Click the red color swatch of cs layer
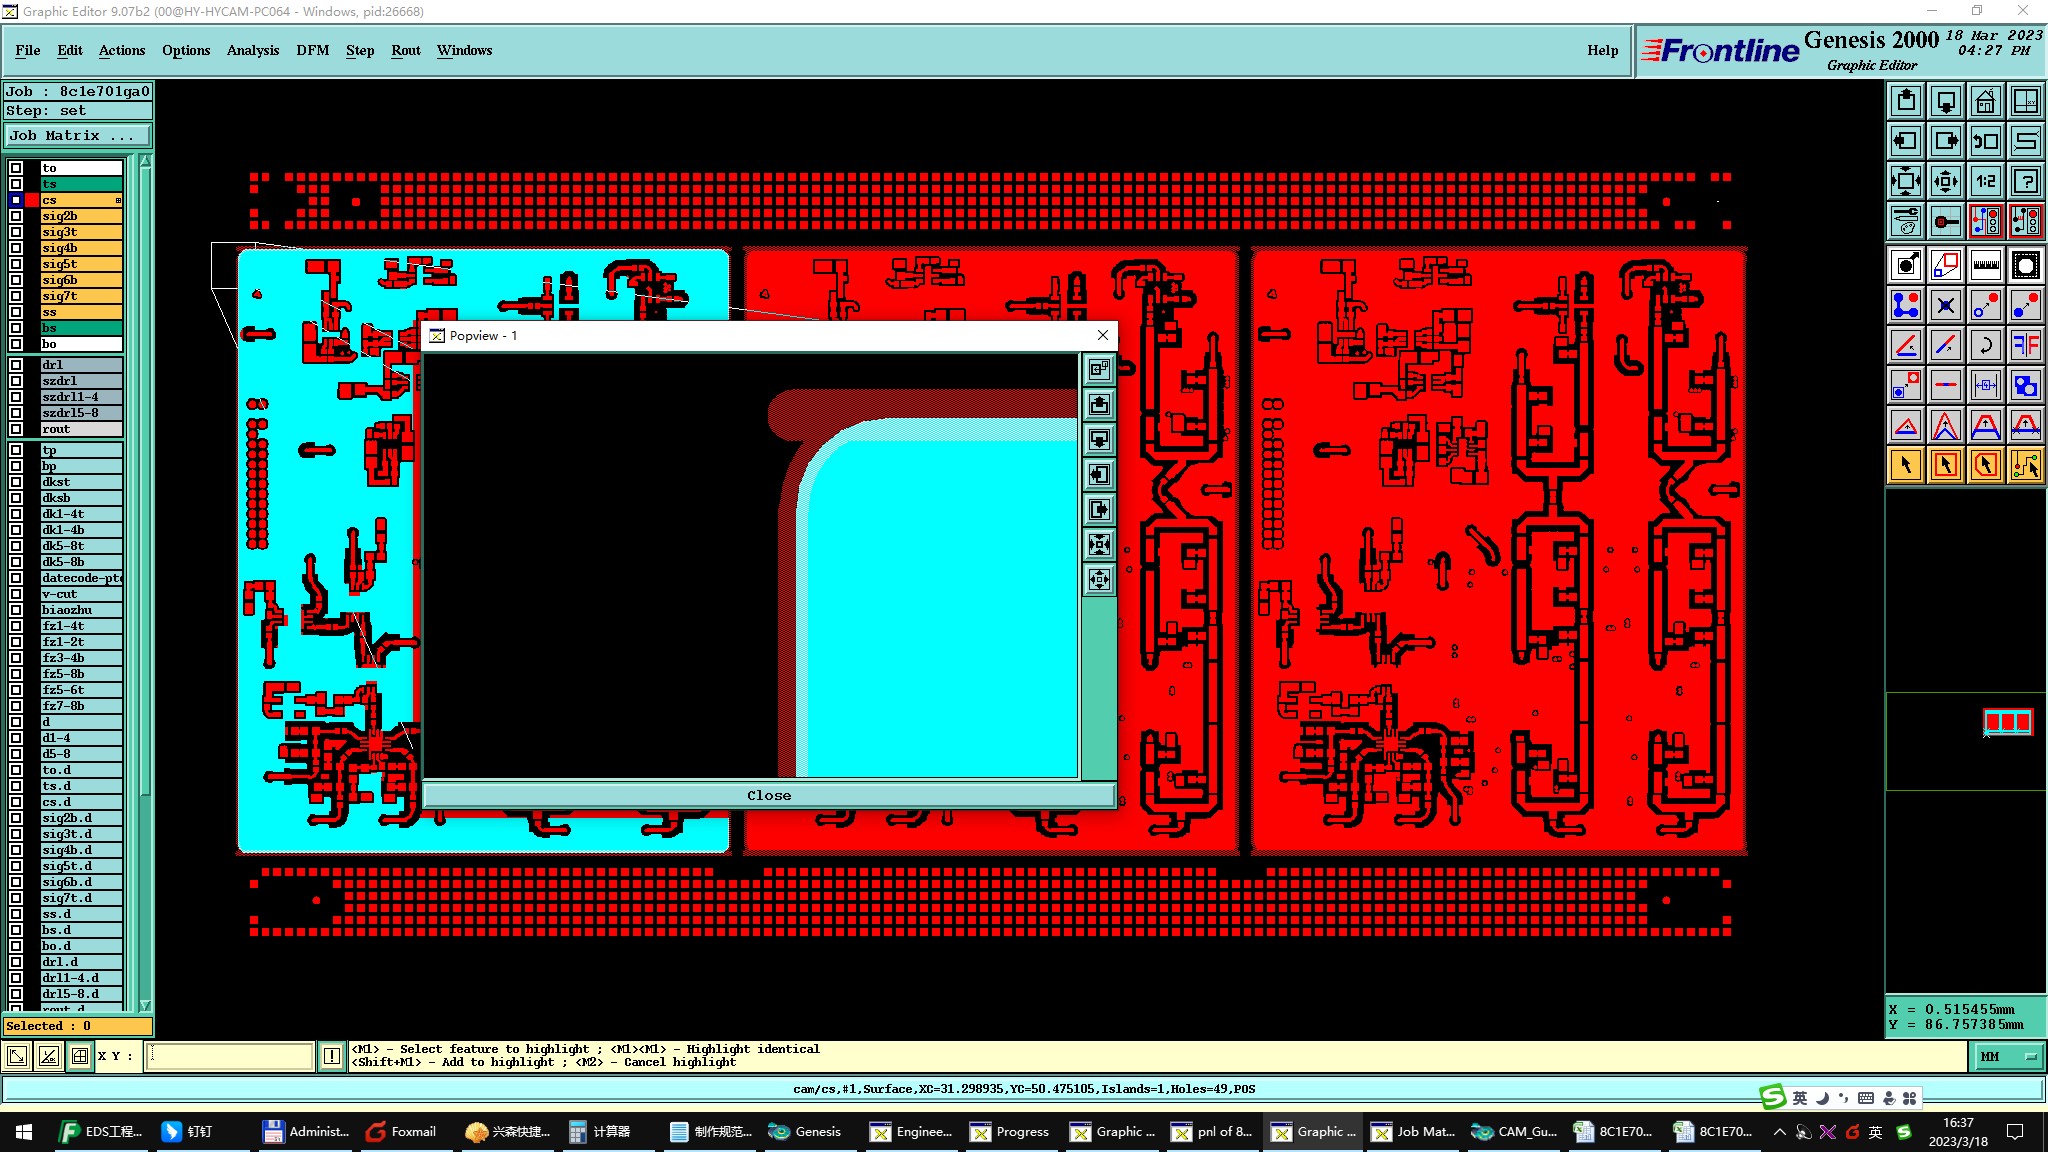Viewport: 2048px width, 1152px height. click(32, 200)
